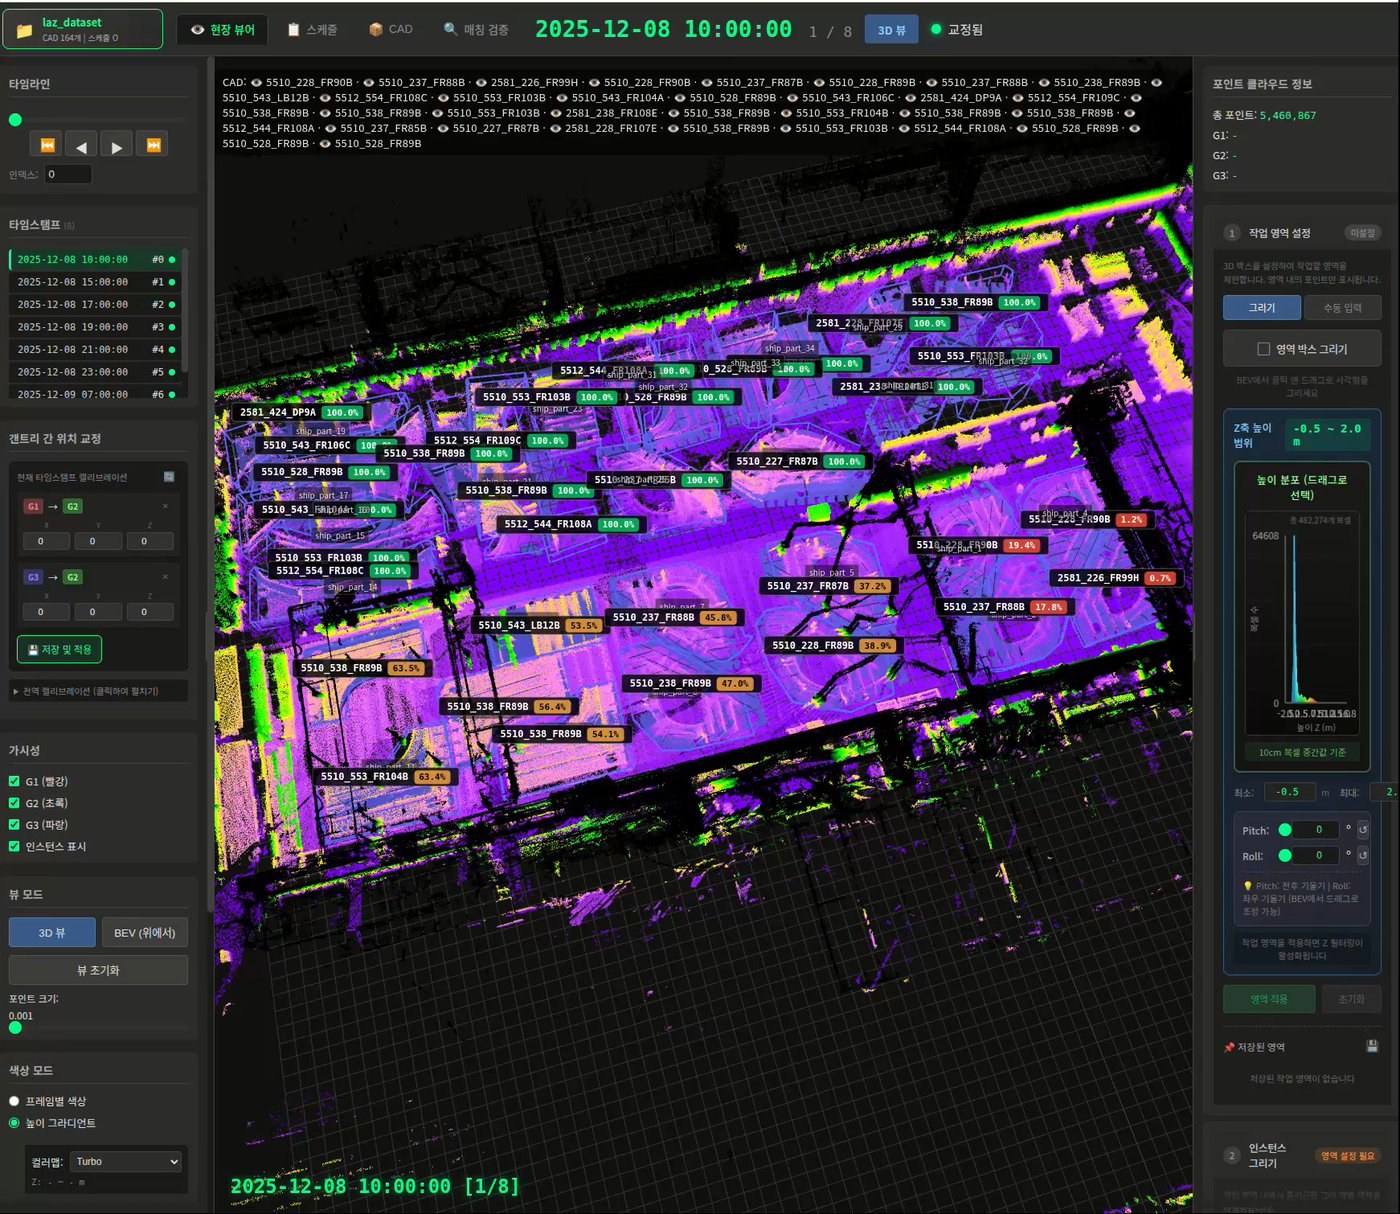This screenshot has height=1214, width=1400.
Task: Open the Turbo colormap dropdown
Action: [126, 1161]
